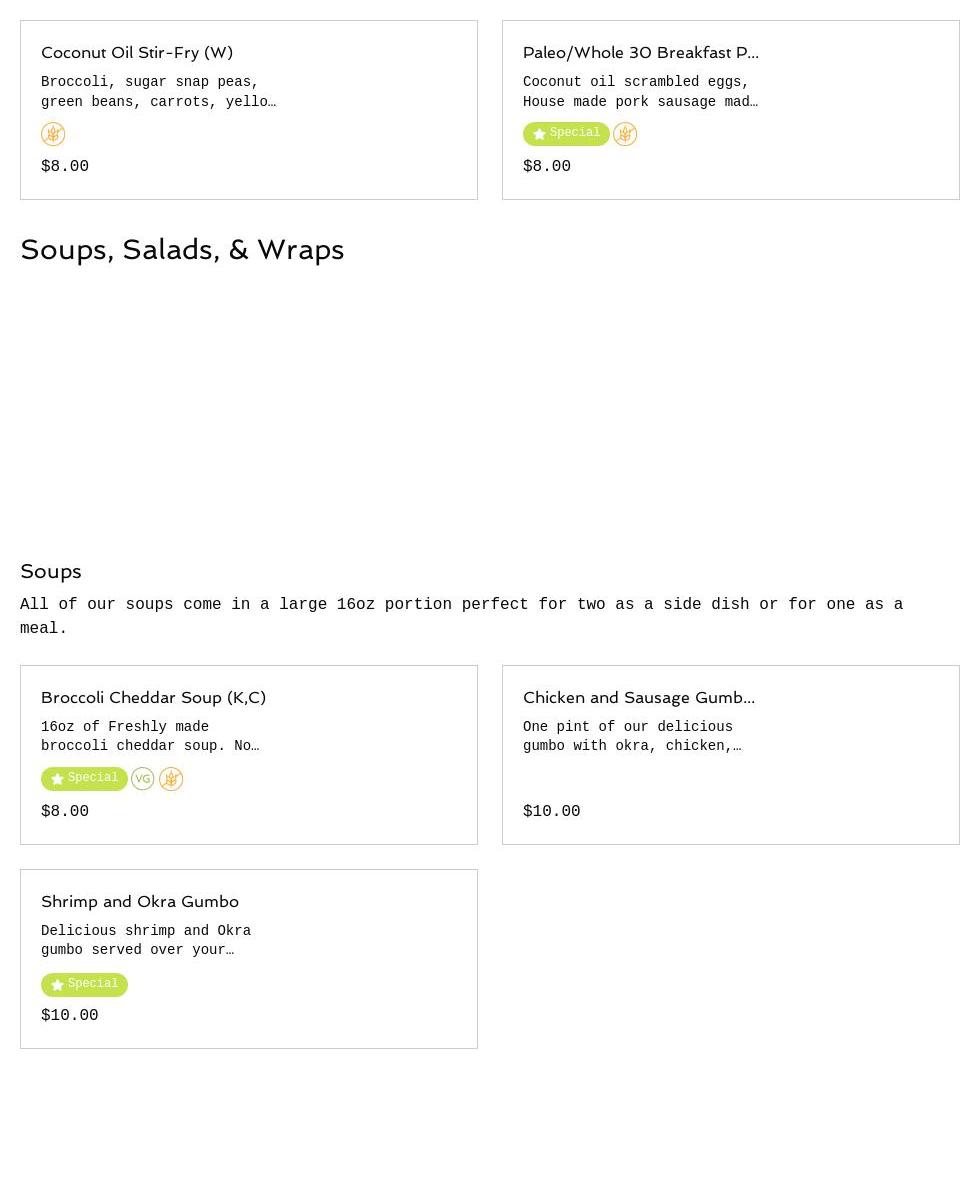Click the Special badge on Paleo Breakfast card
The width and height of the screenshot is (965, 1188).
pyautogui.click(x=566, y=133)
